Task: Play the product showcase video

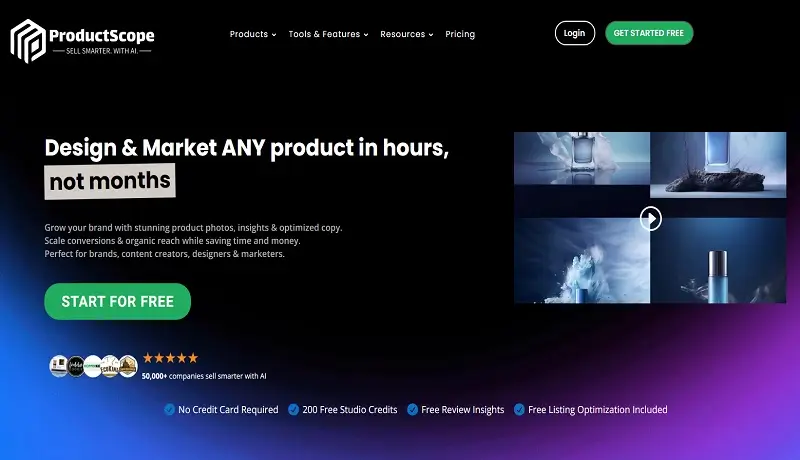Action: pyautogui.click(x=651, y=218)
